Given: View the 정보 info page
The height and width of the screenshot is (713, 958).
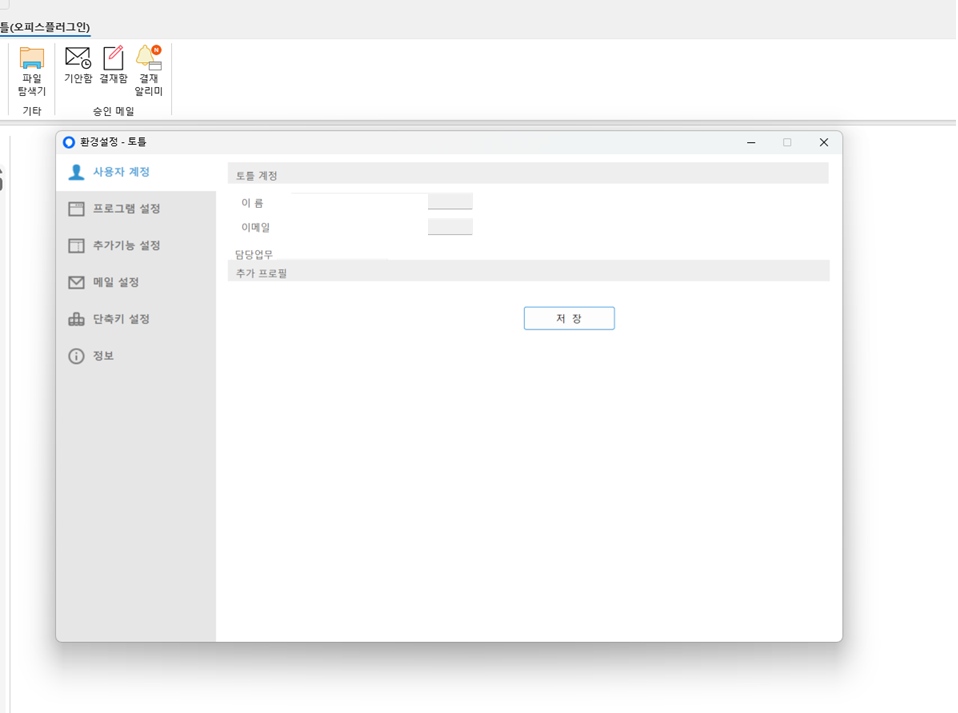Looking at the screenshot, I should pos(136,356).
